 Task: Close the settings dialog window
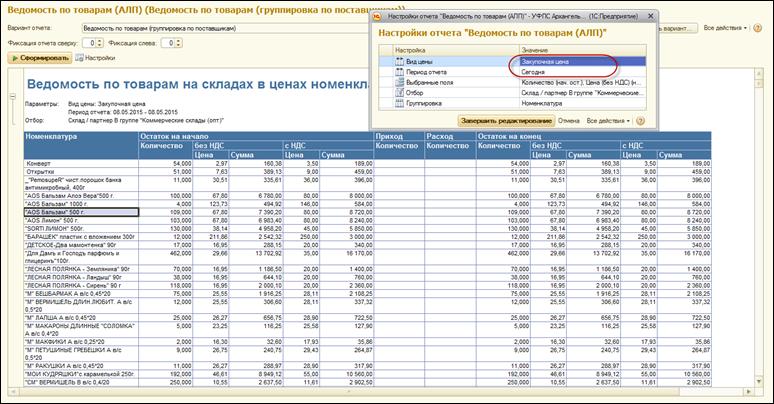[x=651, y=16]
